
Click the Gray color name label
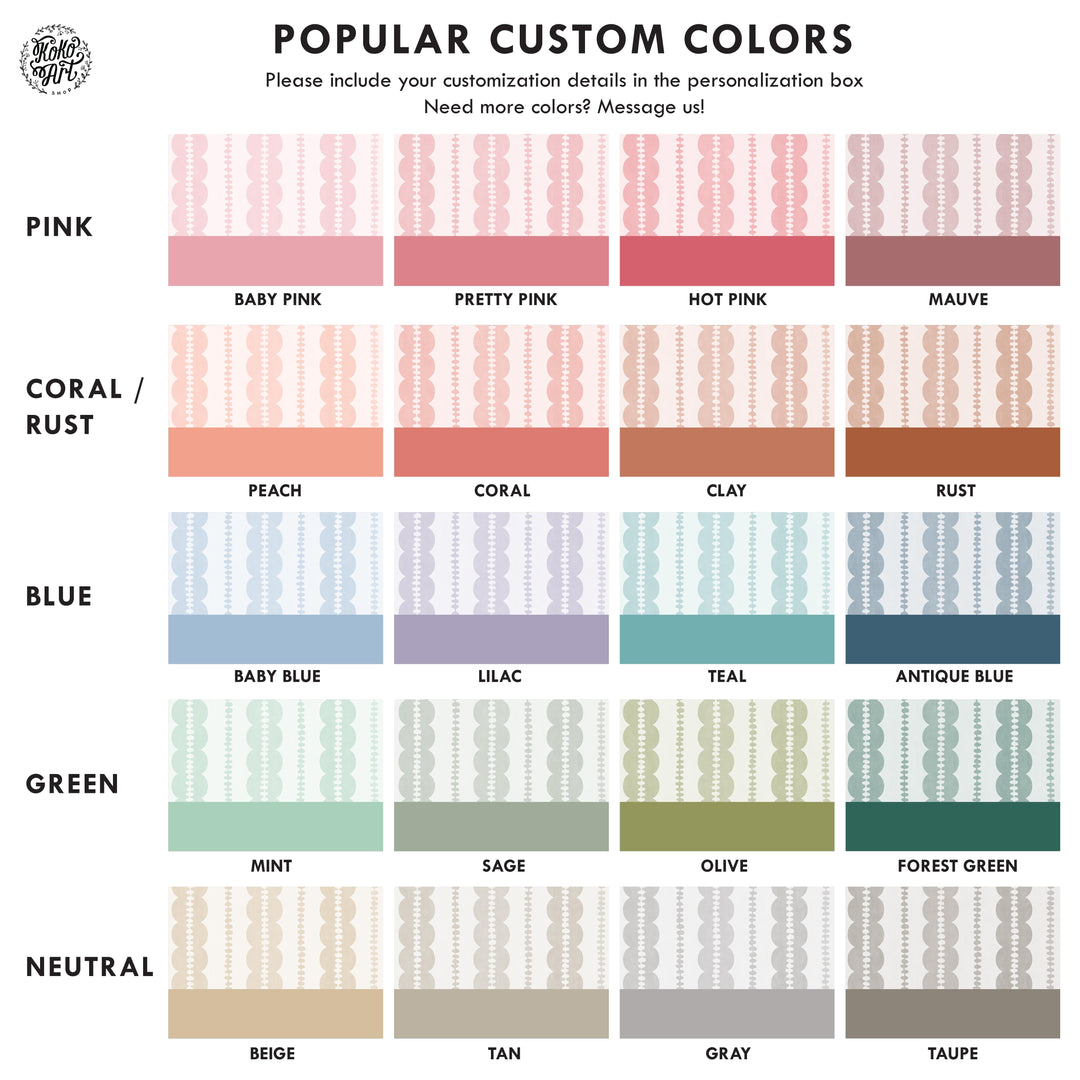point(727,1053)
